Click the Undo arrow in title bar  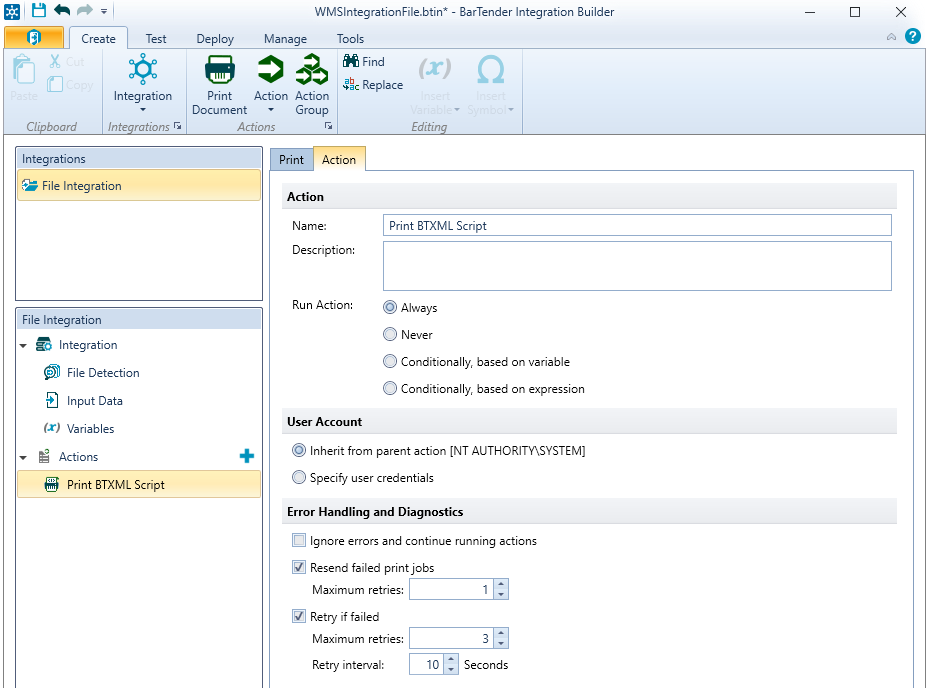click(x=62, y=10)
